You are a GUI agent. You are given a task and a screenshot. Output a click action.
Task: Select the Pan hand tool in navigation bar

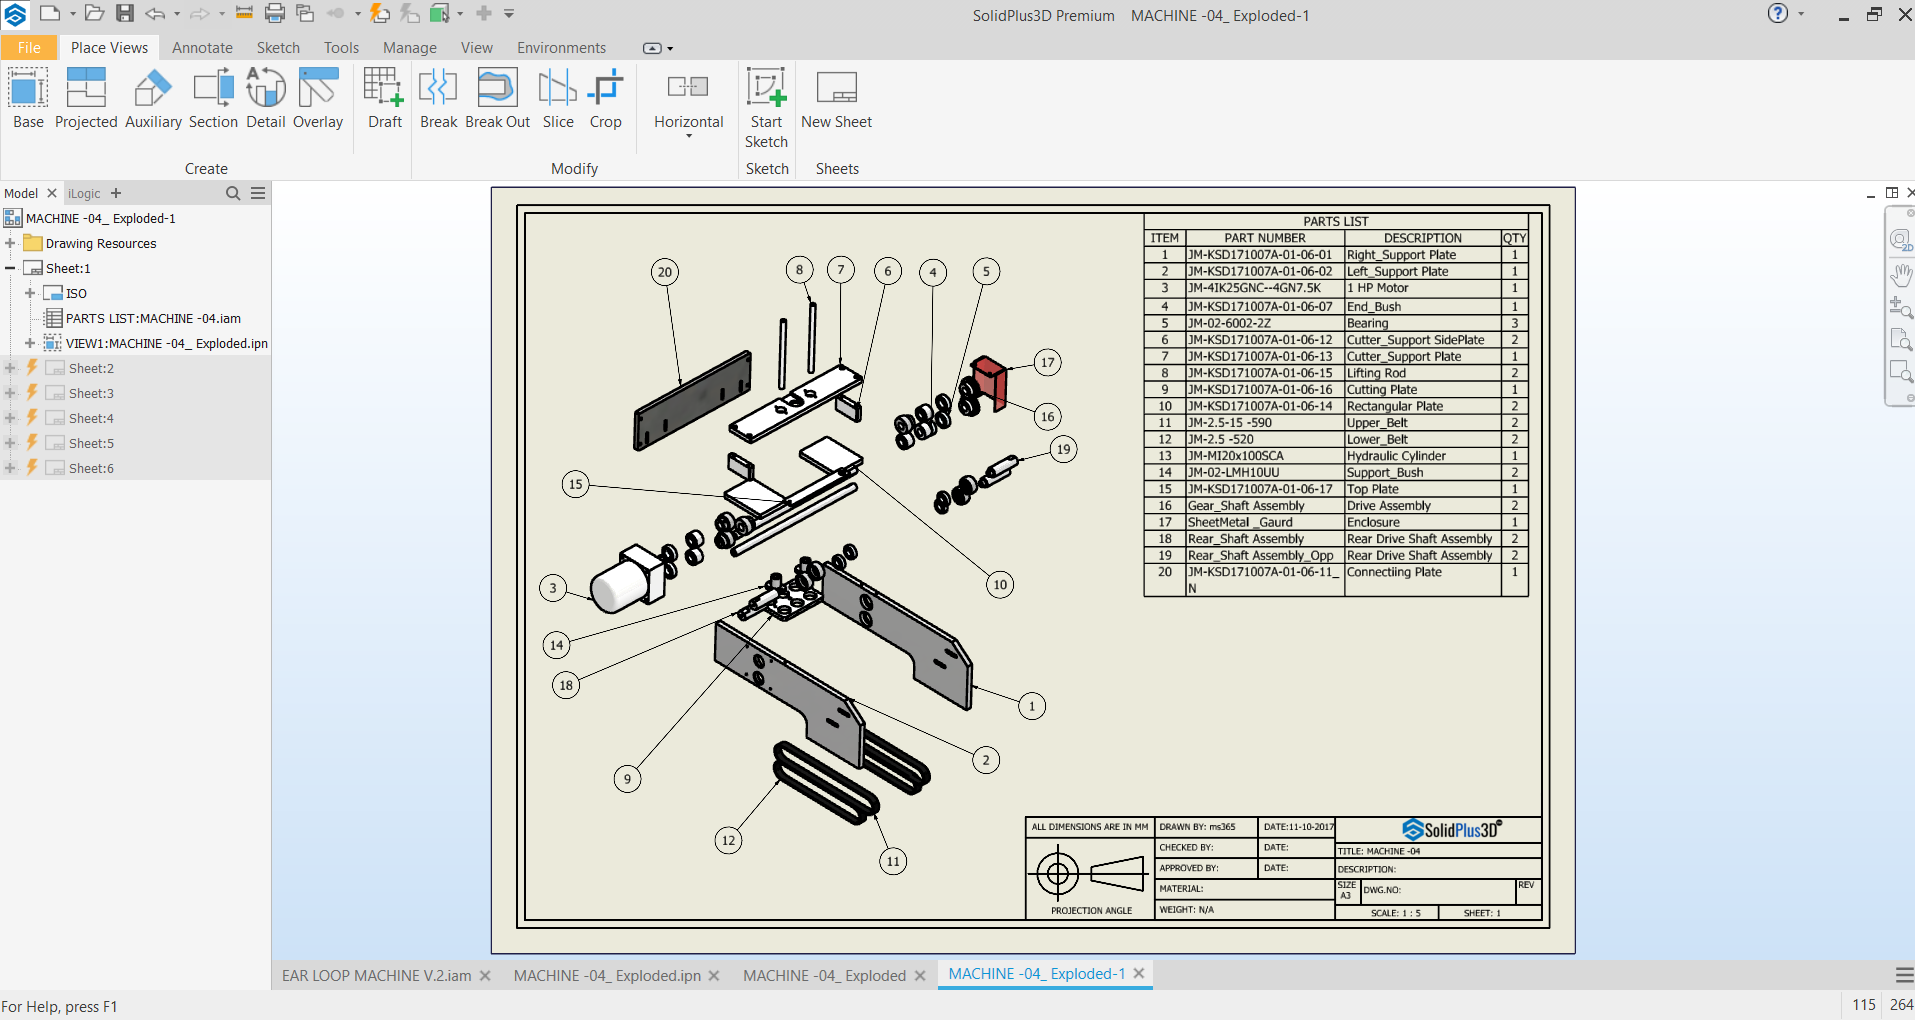tap(1901, 274)
